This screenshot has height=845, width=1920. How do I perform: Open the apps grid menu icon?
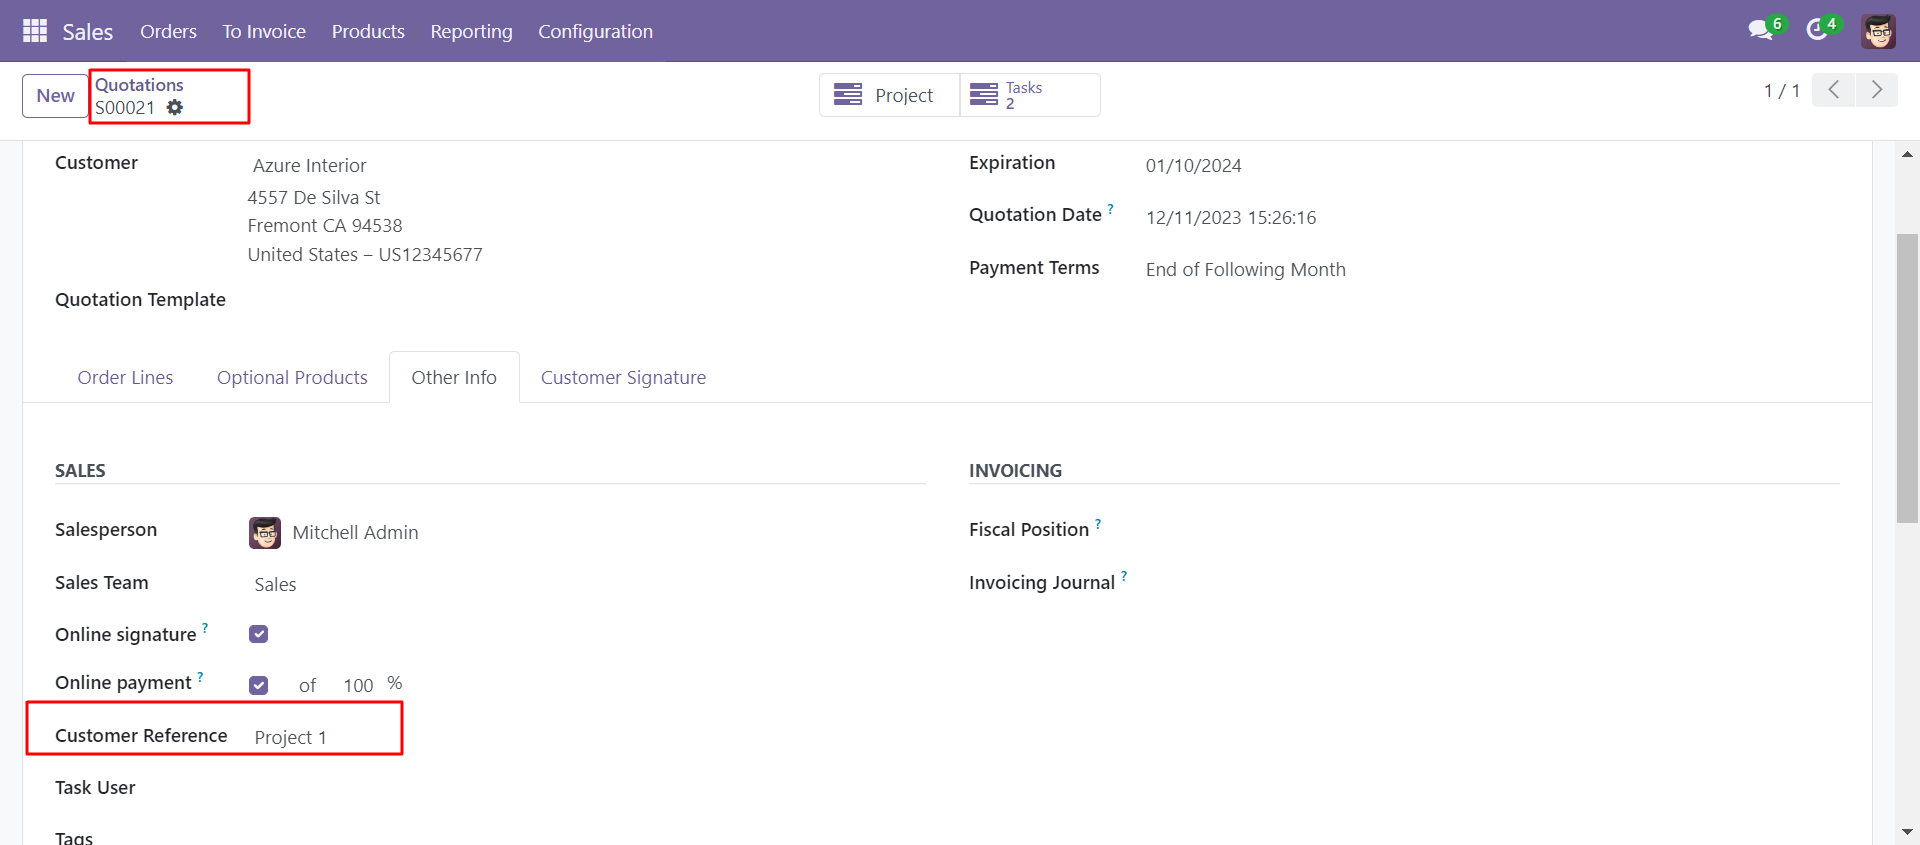click(x=35, y=31)
